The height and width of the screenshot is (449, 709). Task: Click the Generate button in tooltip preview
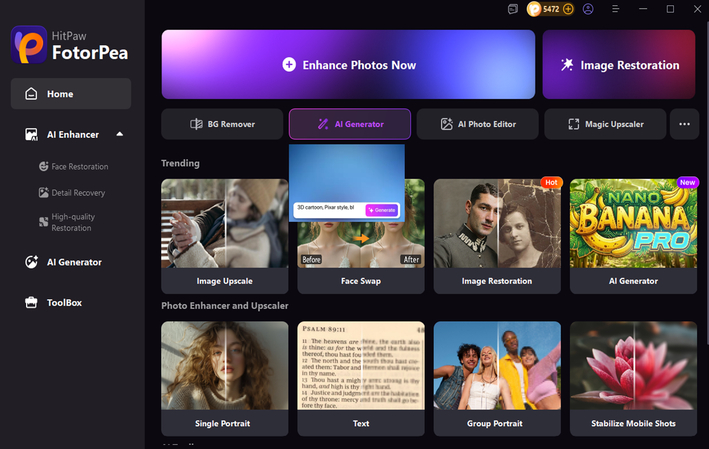pyautogui.click(x=382, y=210)
